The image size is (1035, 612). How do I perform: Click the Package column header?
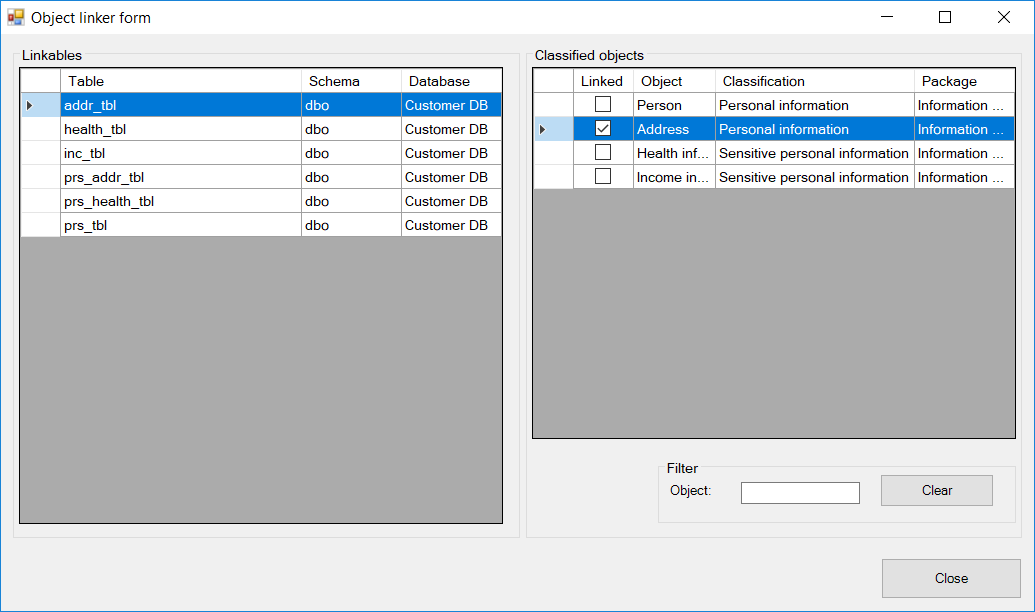point(960,81)
